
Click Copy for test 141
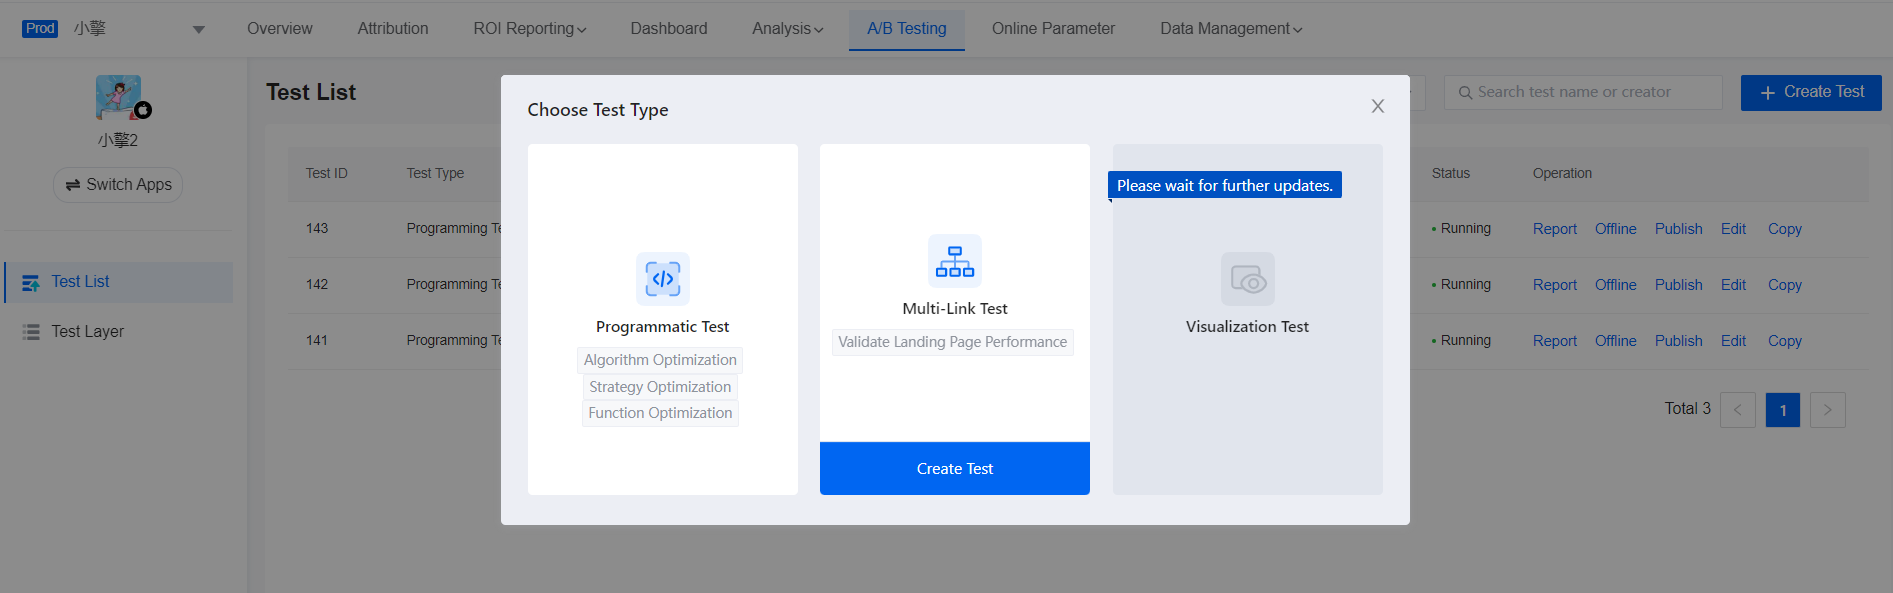coord(1785,341)
